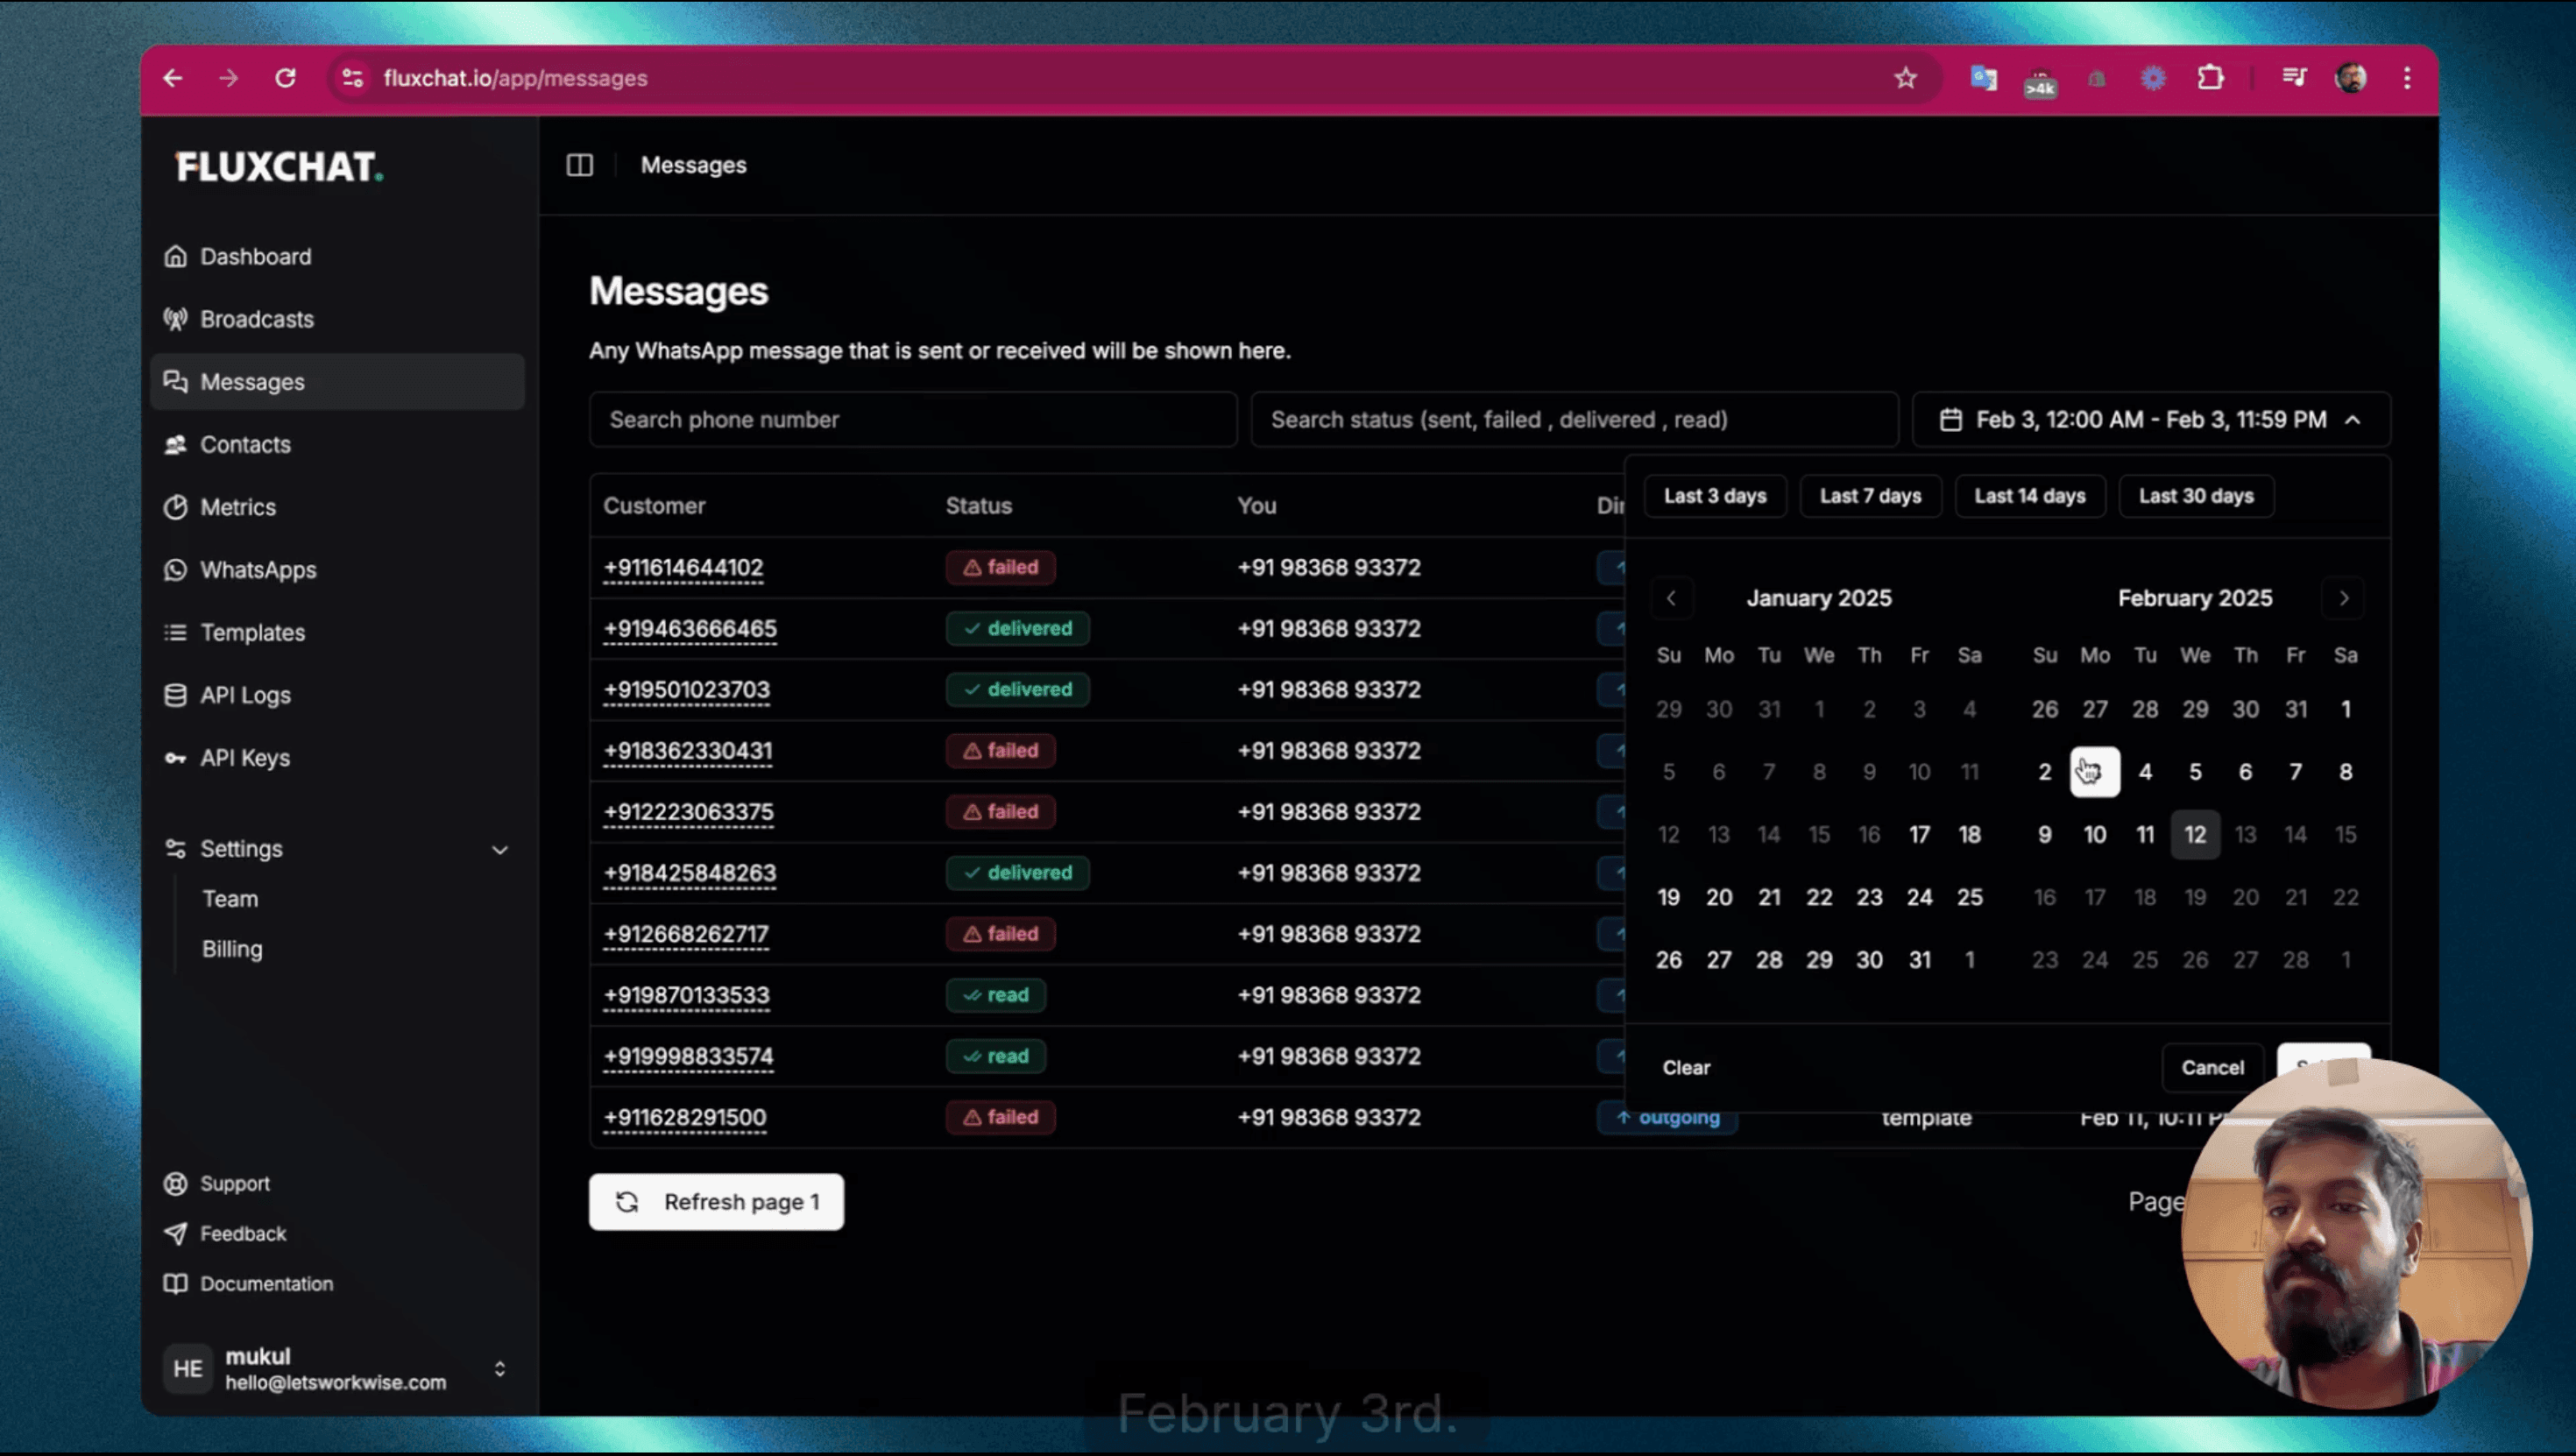This screenshot has width=2576, height=1456.
Task: Go to the Metrics page
Action: tap(237, 507)
